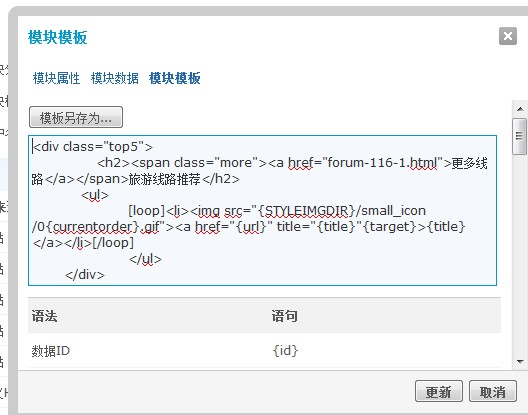Click the closing </div> line in code
Viewport: 528px width, 415px height.
click(85, 275)
